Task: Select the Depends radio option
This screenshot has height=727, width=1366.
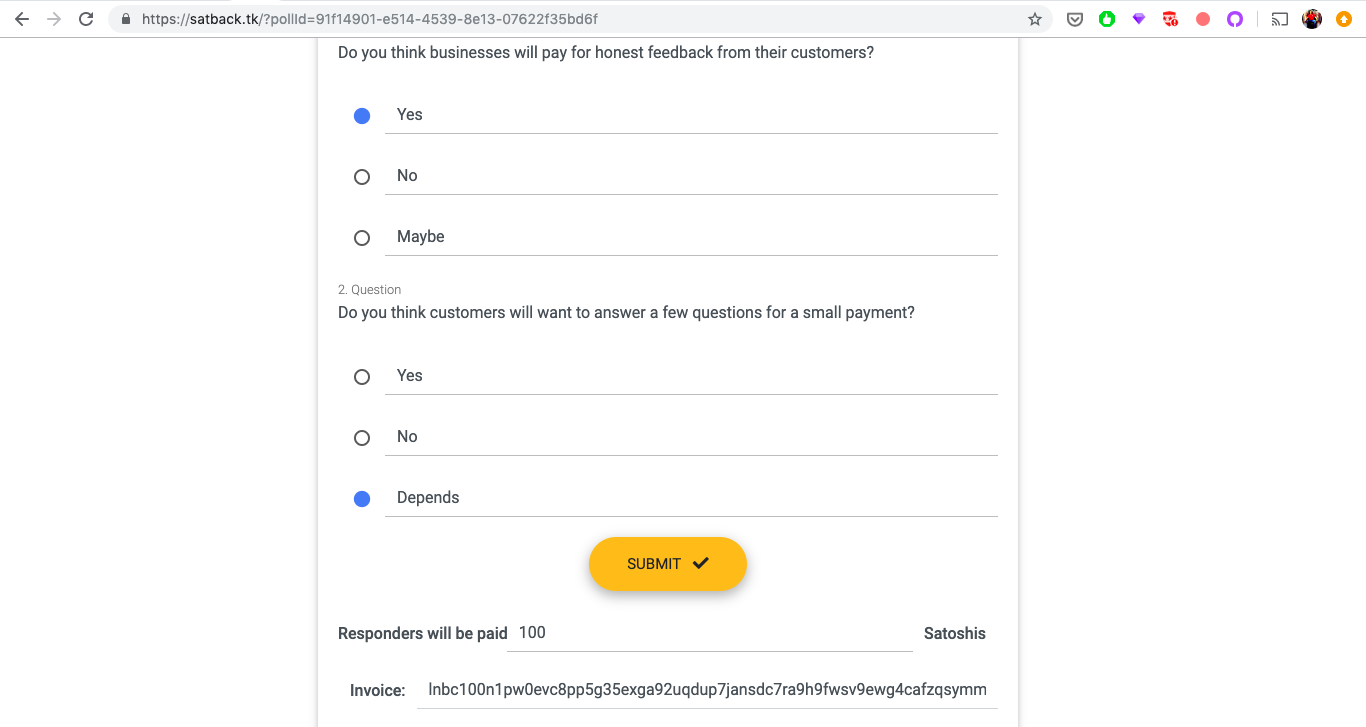Action: click(362, 499)
